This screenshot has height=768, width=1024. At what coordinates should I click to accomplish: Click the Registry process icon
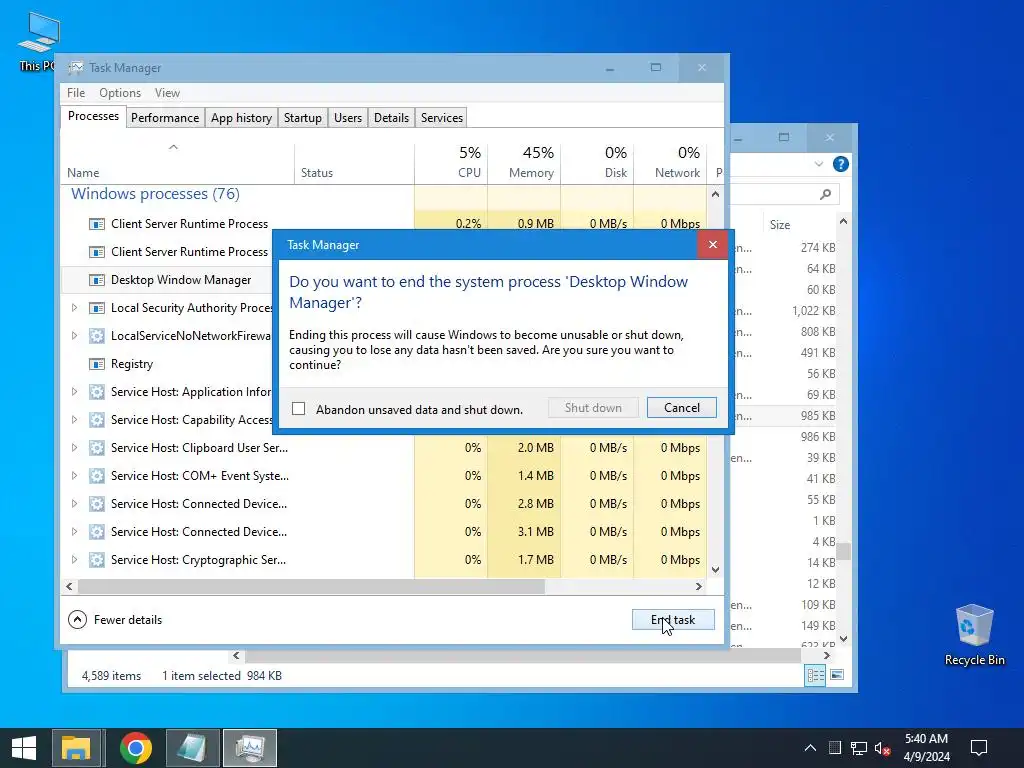pos(97,364)
